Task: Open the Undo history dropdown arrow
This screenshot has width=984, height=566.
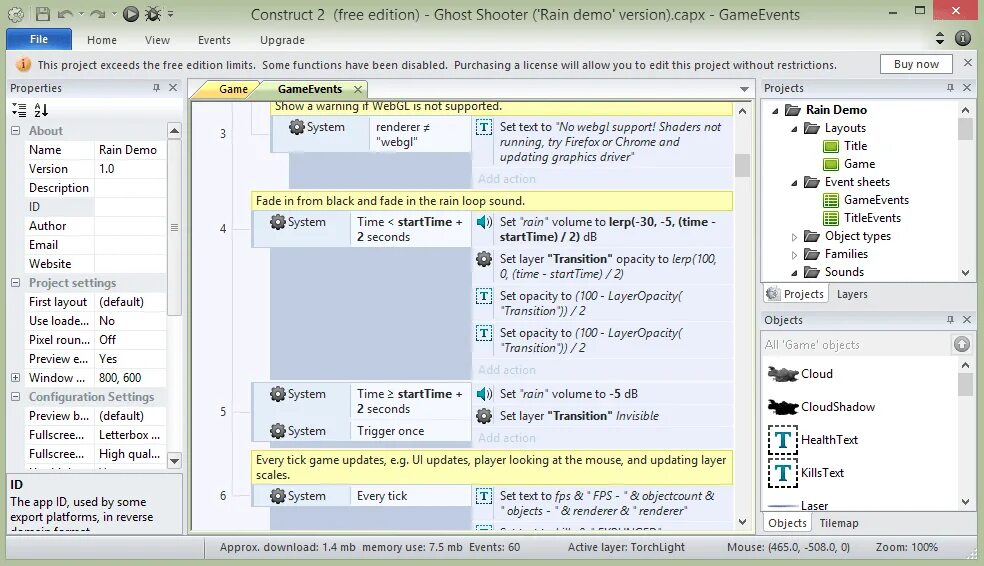Action: pos(81,14)
